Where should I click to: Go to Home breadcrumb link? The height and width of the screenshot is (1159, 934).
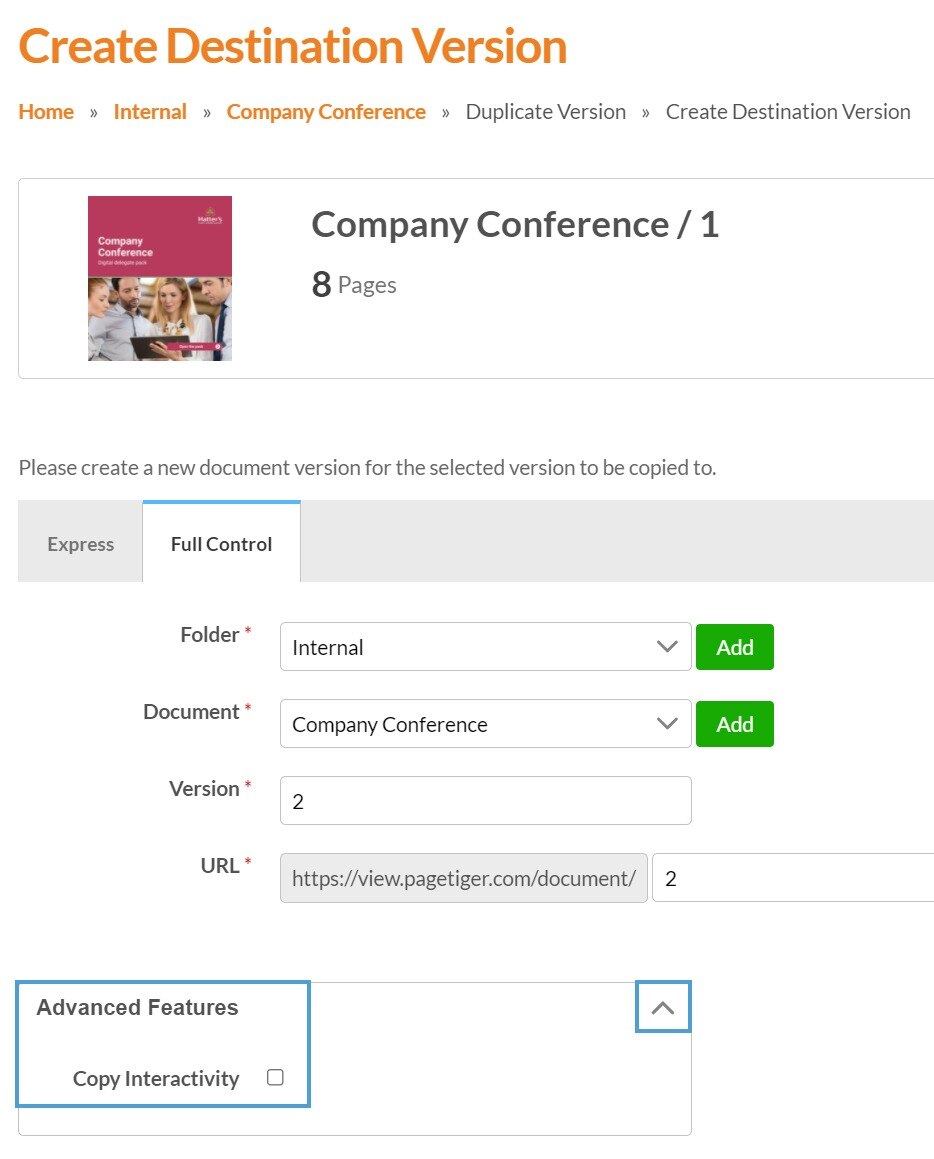[46, 112]
